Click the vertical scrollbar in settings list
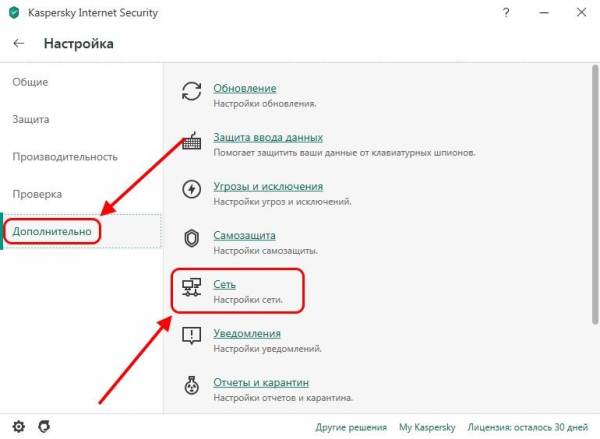This screenshot has height=439, width=600. (x=595, y=195)
